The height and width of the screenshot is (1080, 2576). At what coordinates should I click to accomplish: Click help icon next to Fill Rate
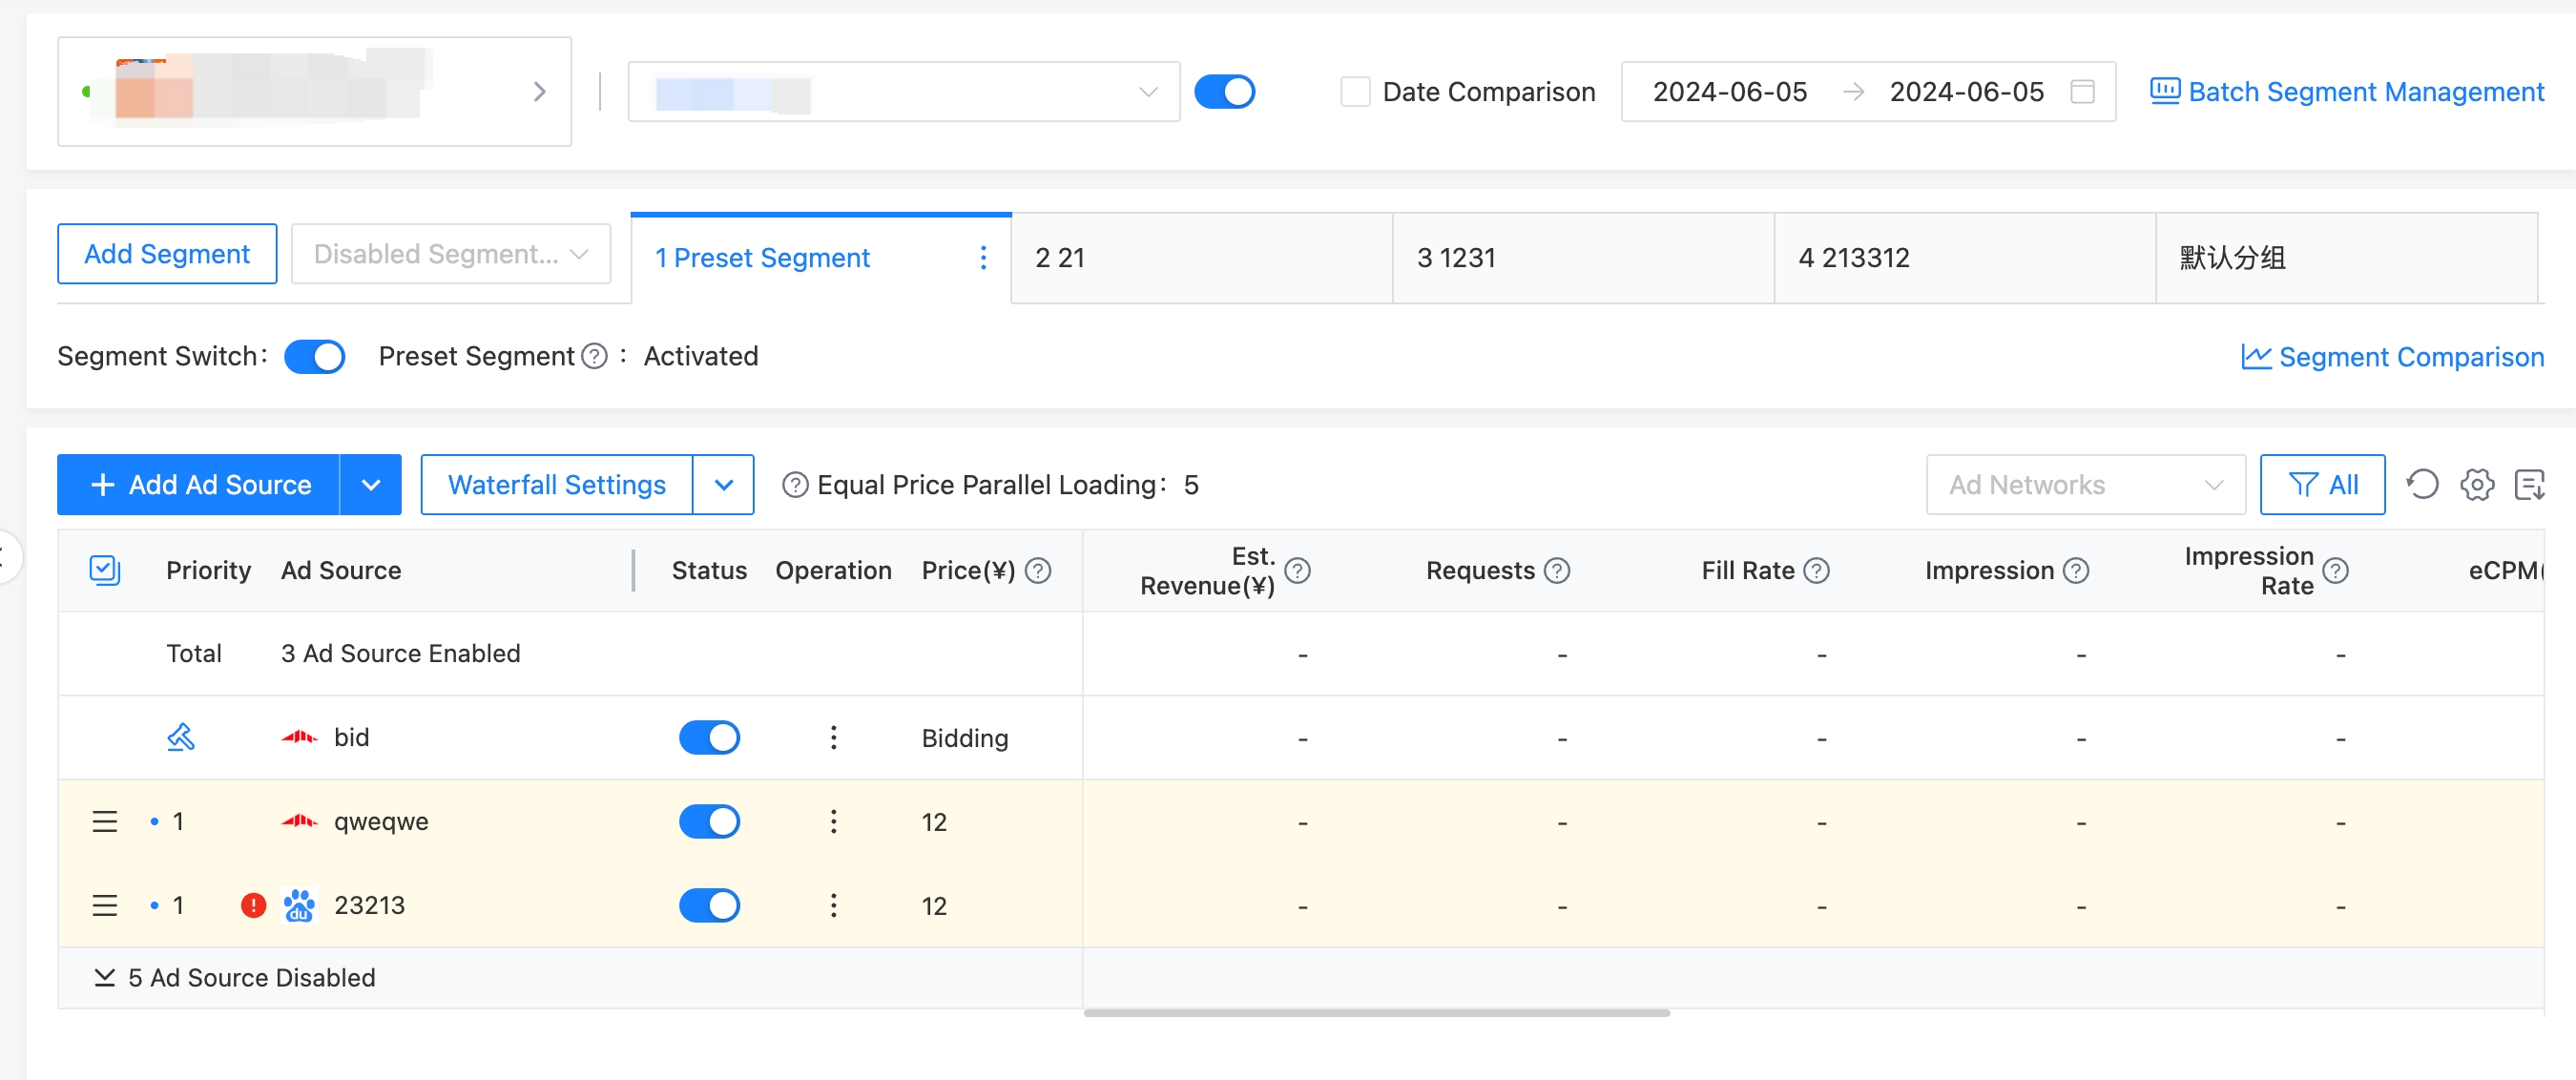click(1817, 571)
